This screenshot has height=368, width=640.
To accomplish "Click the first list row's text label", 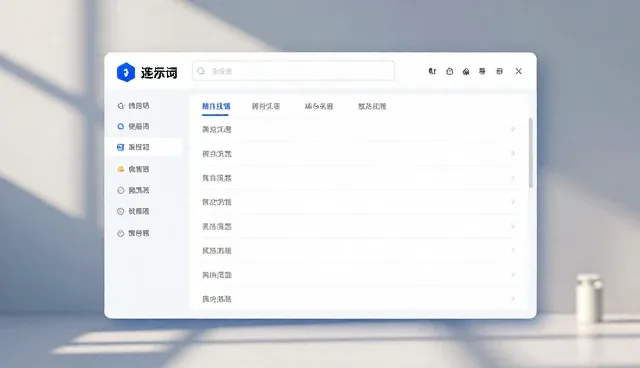I will [x=217, y=130].
